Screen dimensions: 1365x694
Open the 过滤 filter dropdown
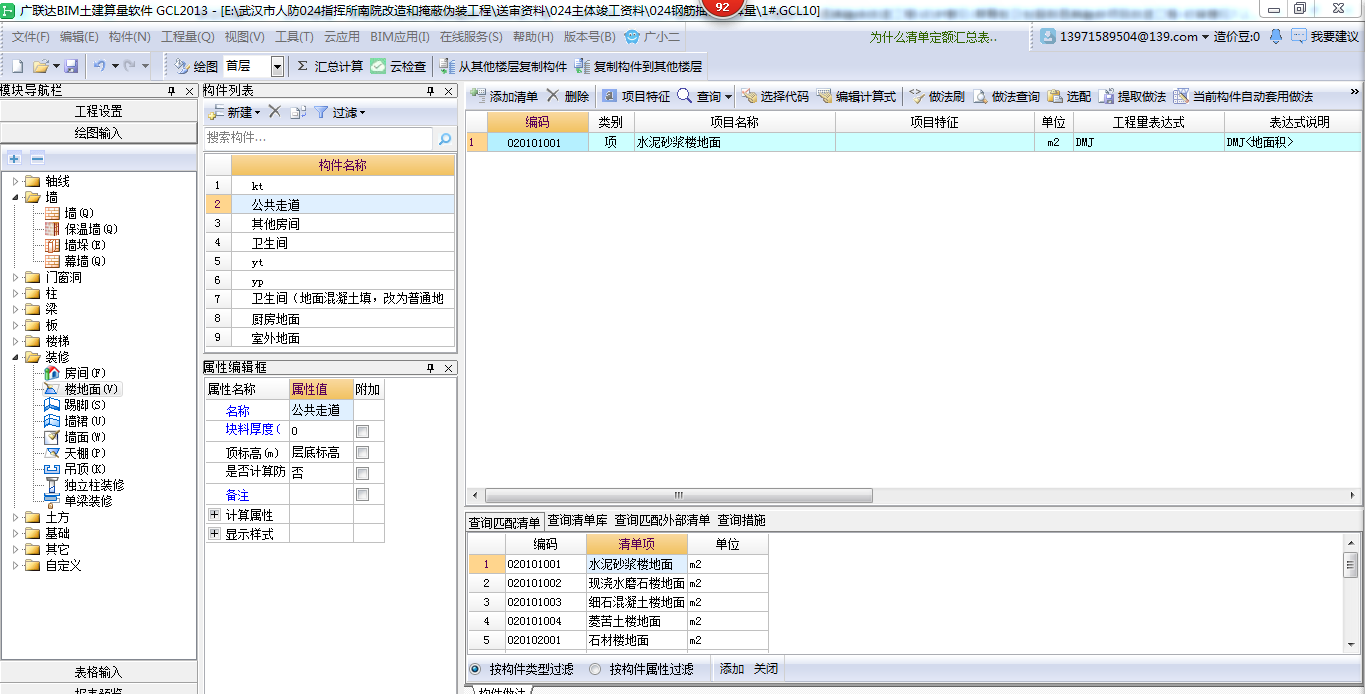(x=362, y=113)
